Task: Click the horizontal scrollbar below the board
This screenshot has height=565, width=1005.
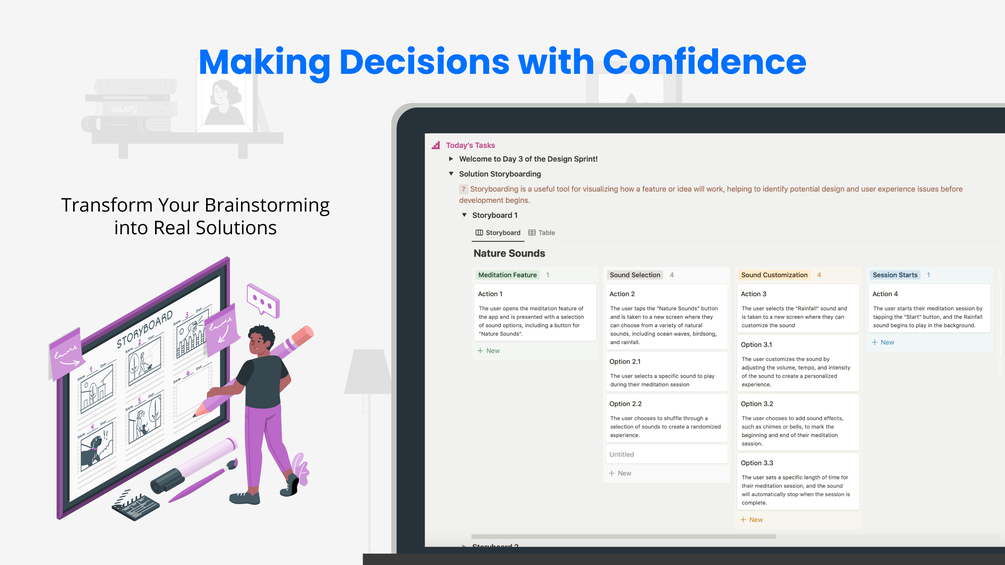Action: (x=623, y=536)
